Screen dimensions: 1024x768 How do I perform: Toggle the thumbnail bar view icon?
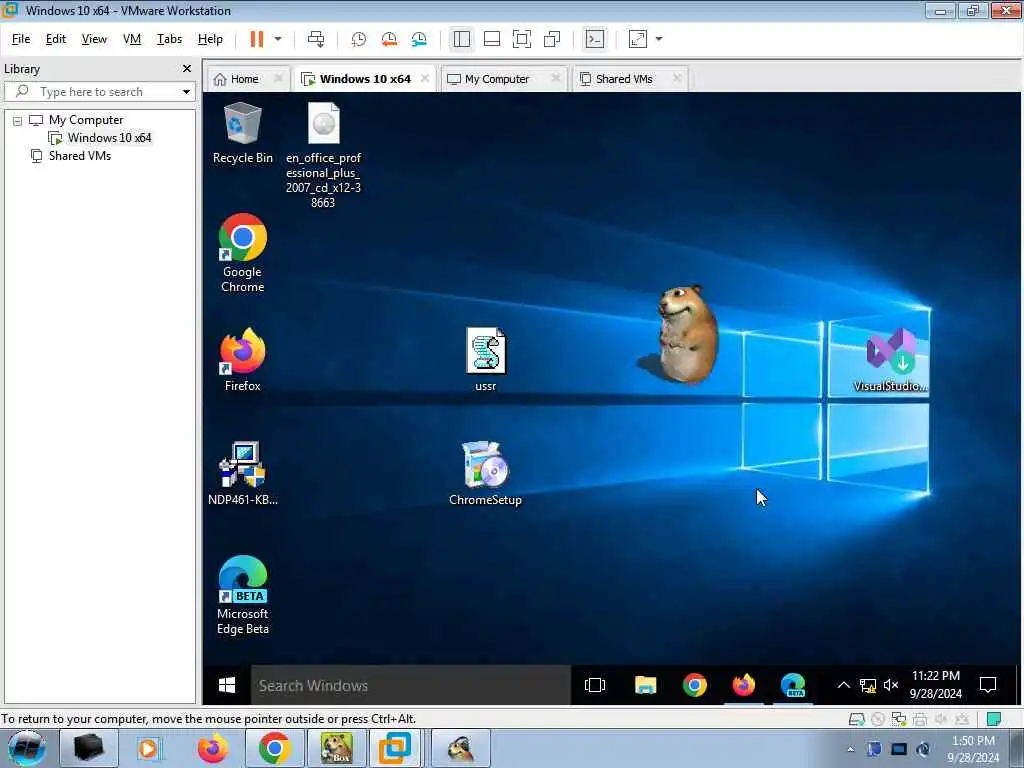click(492, 39)
